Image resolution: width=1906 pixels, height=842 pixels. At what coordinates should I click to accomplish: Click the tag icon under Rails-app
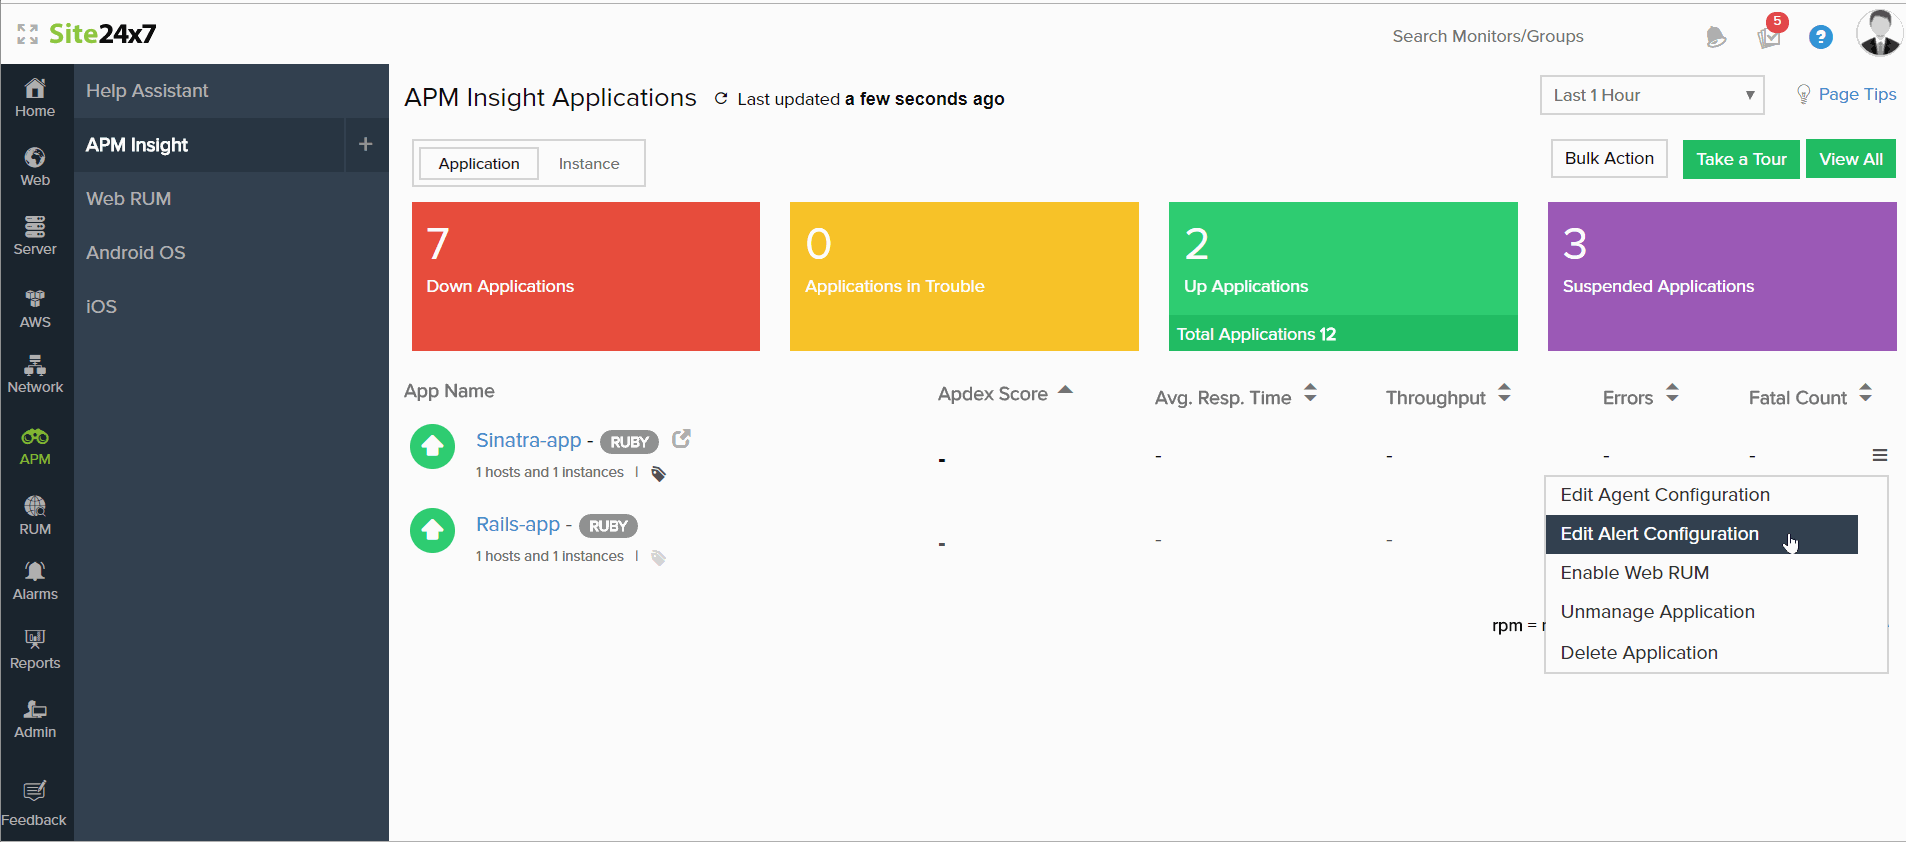(x=658, y=557)
